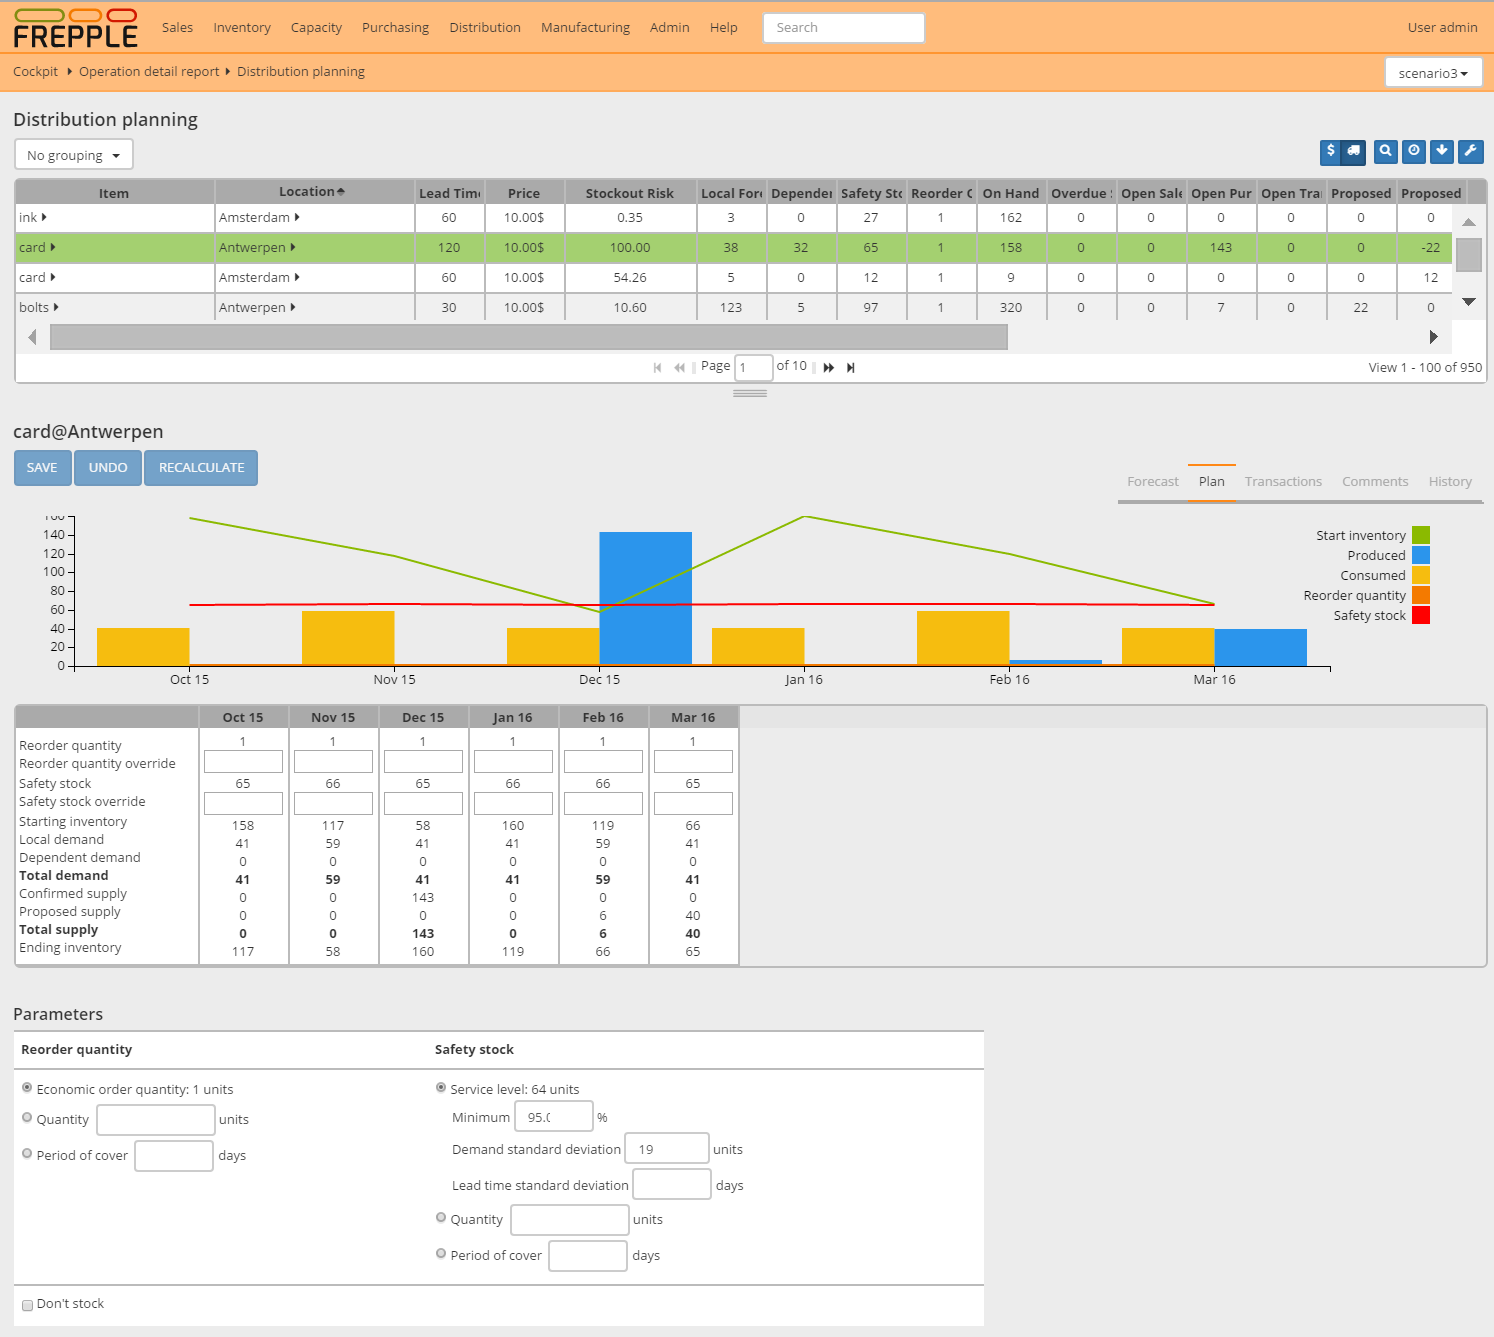The image size is (1494, 1337).
Task: Open the scenario3 selector dropdown
Action: pyautogui.click(x=1433, y=73)
